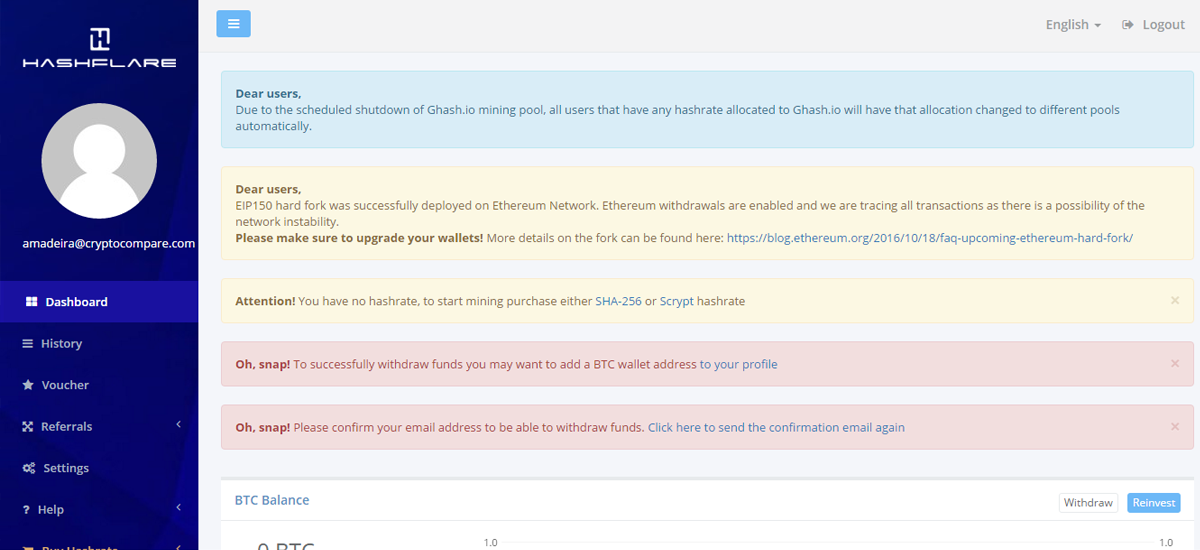Screen dimensions: 1200x550
Task: Click the Reinvest button
Action: coord(1154,503)
